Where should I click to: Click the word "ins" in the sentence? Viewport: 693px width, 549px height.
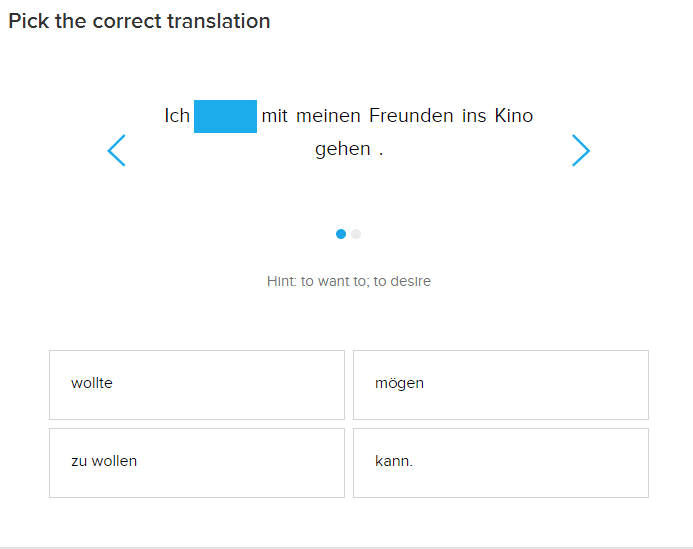[474, 116]
